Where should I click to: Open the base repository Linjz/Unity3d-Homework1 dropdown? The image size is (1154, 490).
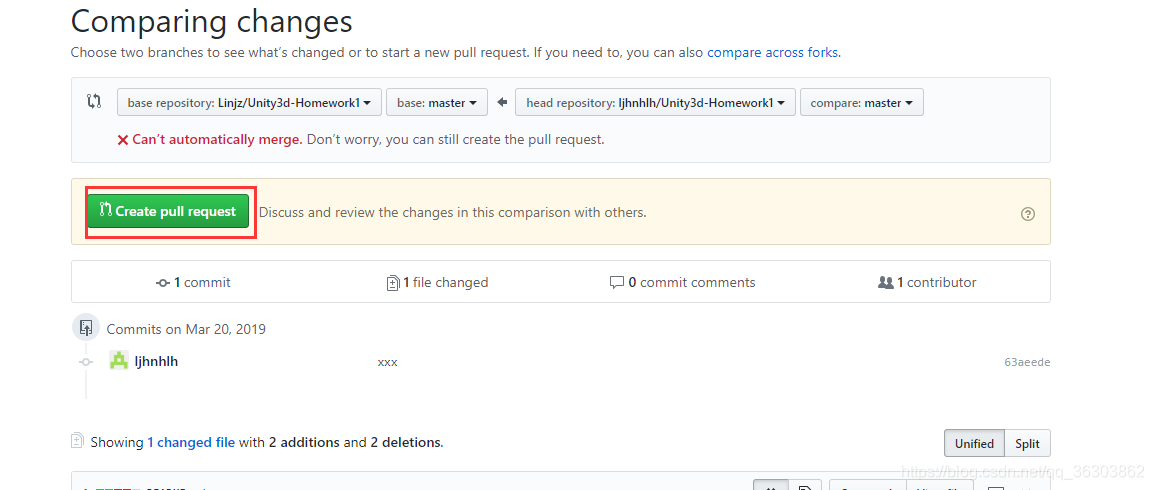pyautogui.click(x=249, y=103)
